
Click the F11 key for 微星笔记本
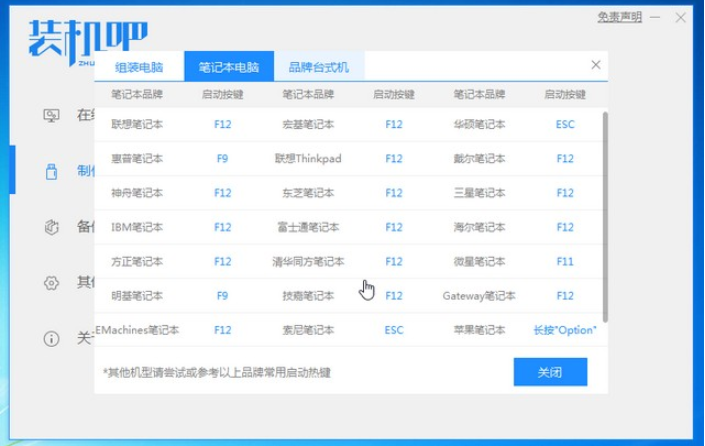tap(565, 262)
